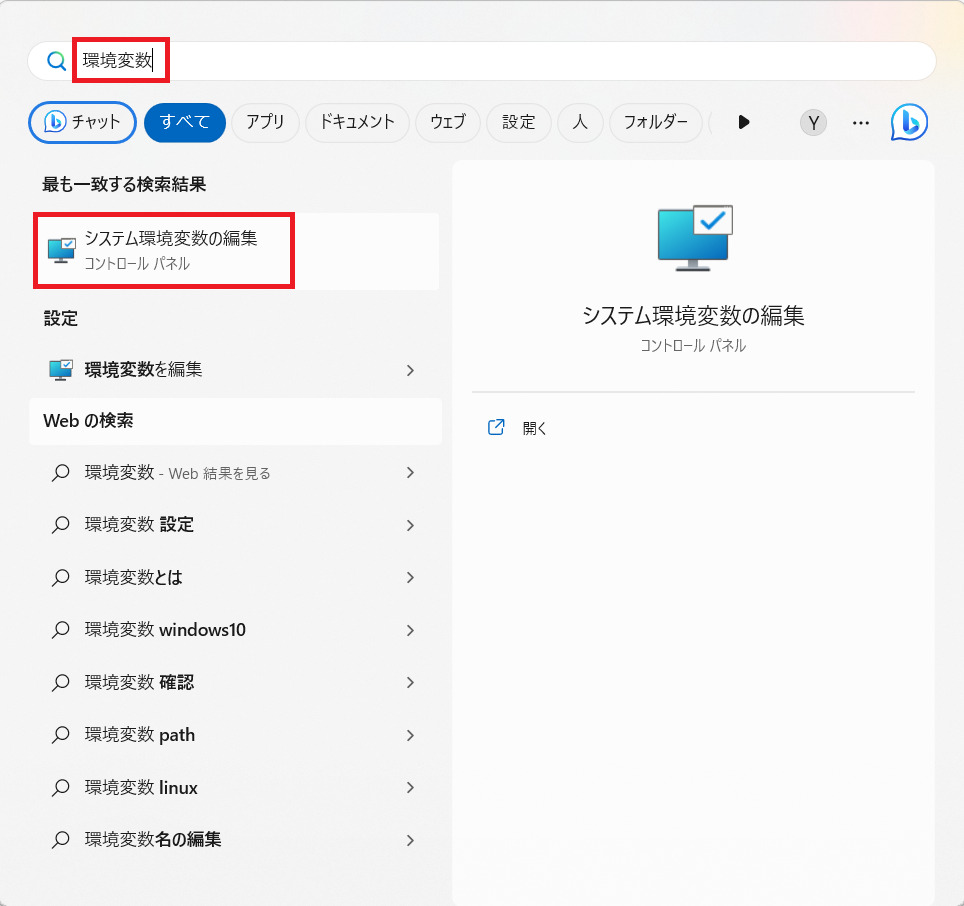Click the preview title システム環境変数の編集
The image size is (964, 906).
tap(693, 316)
